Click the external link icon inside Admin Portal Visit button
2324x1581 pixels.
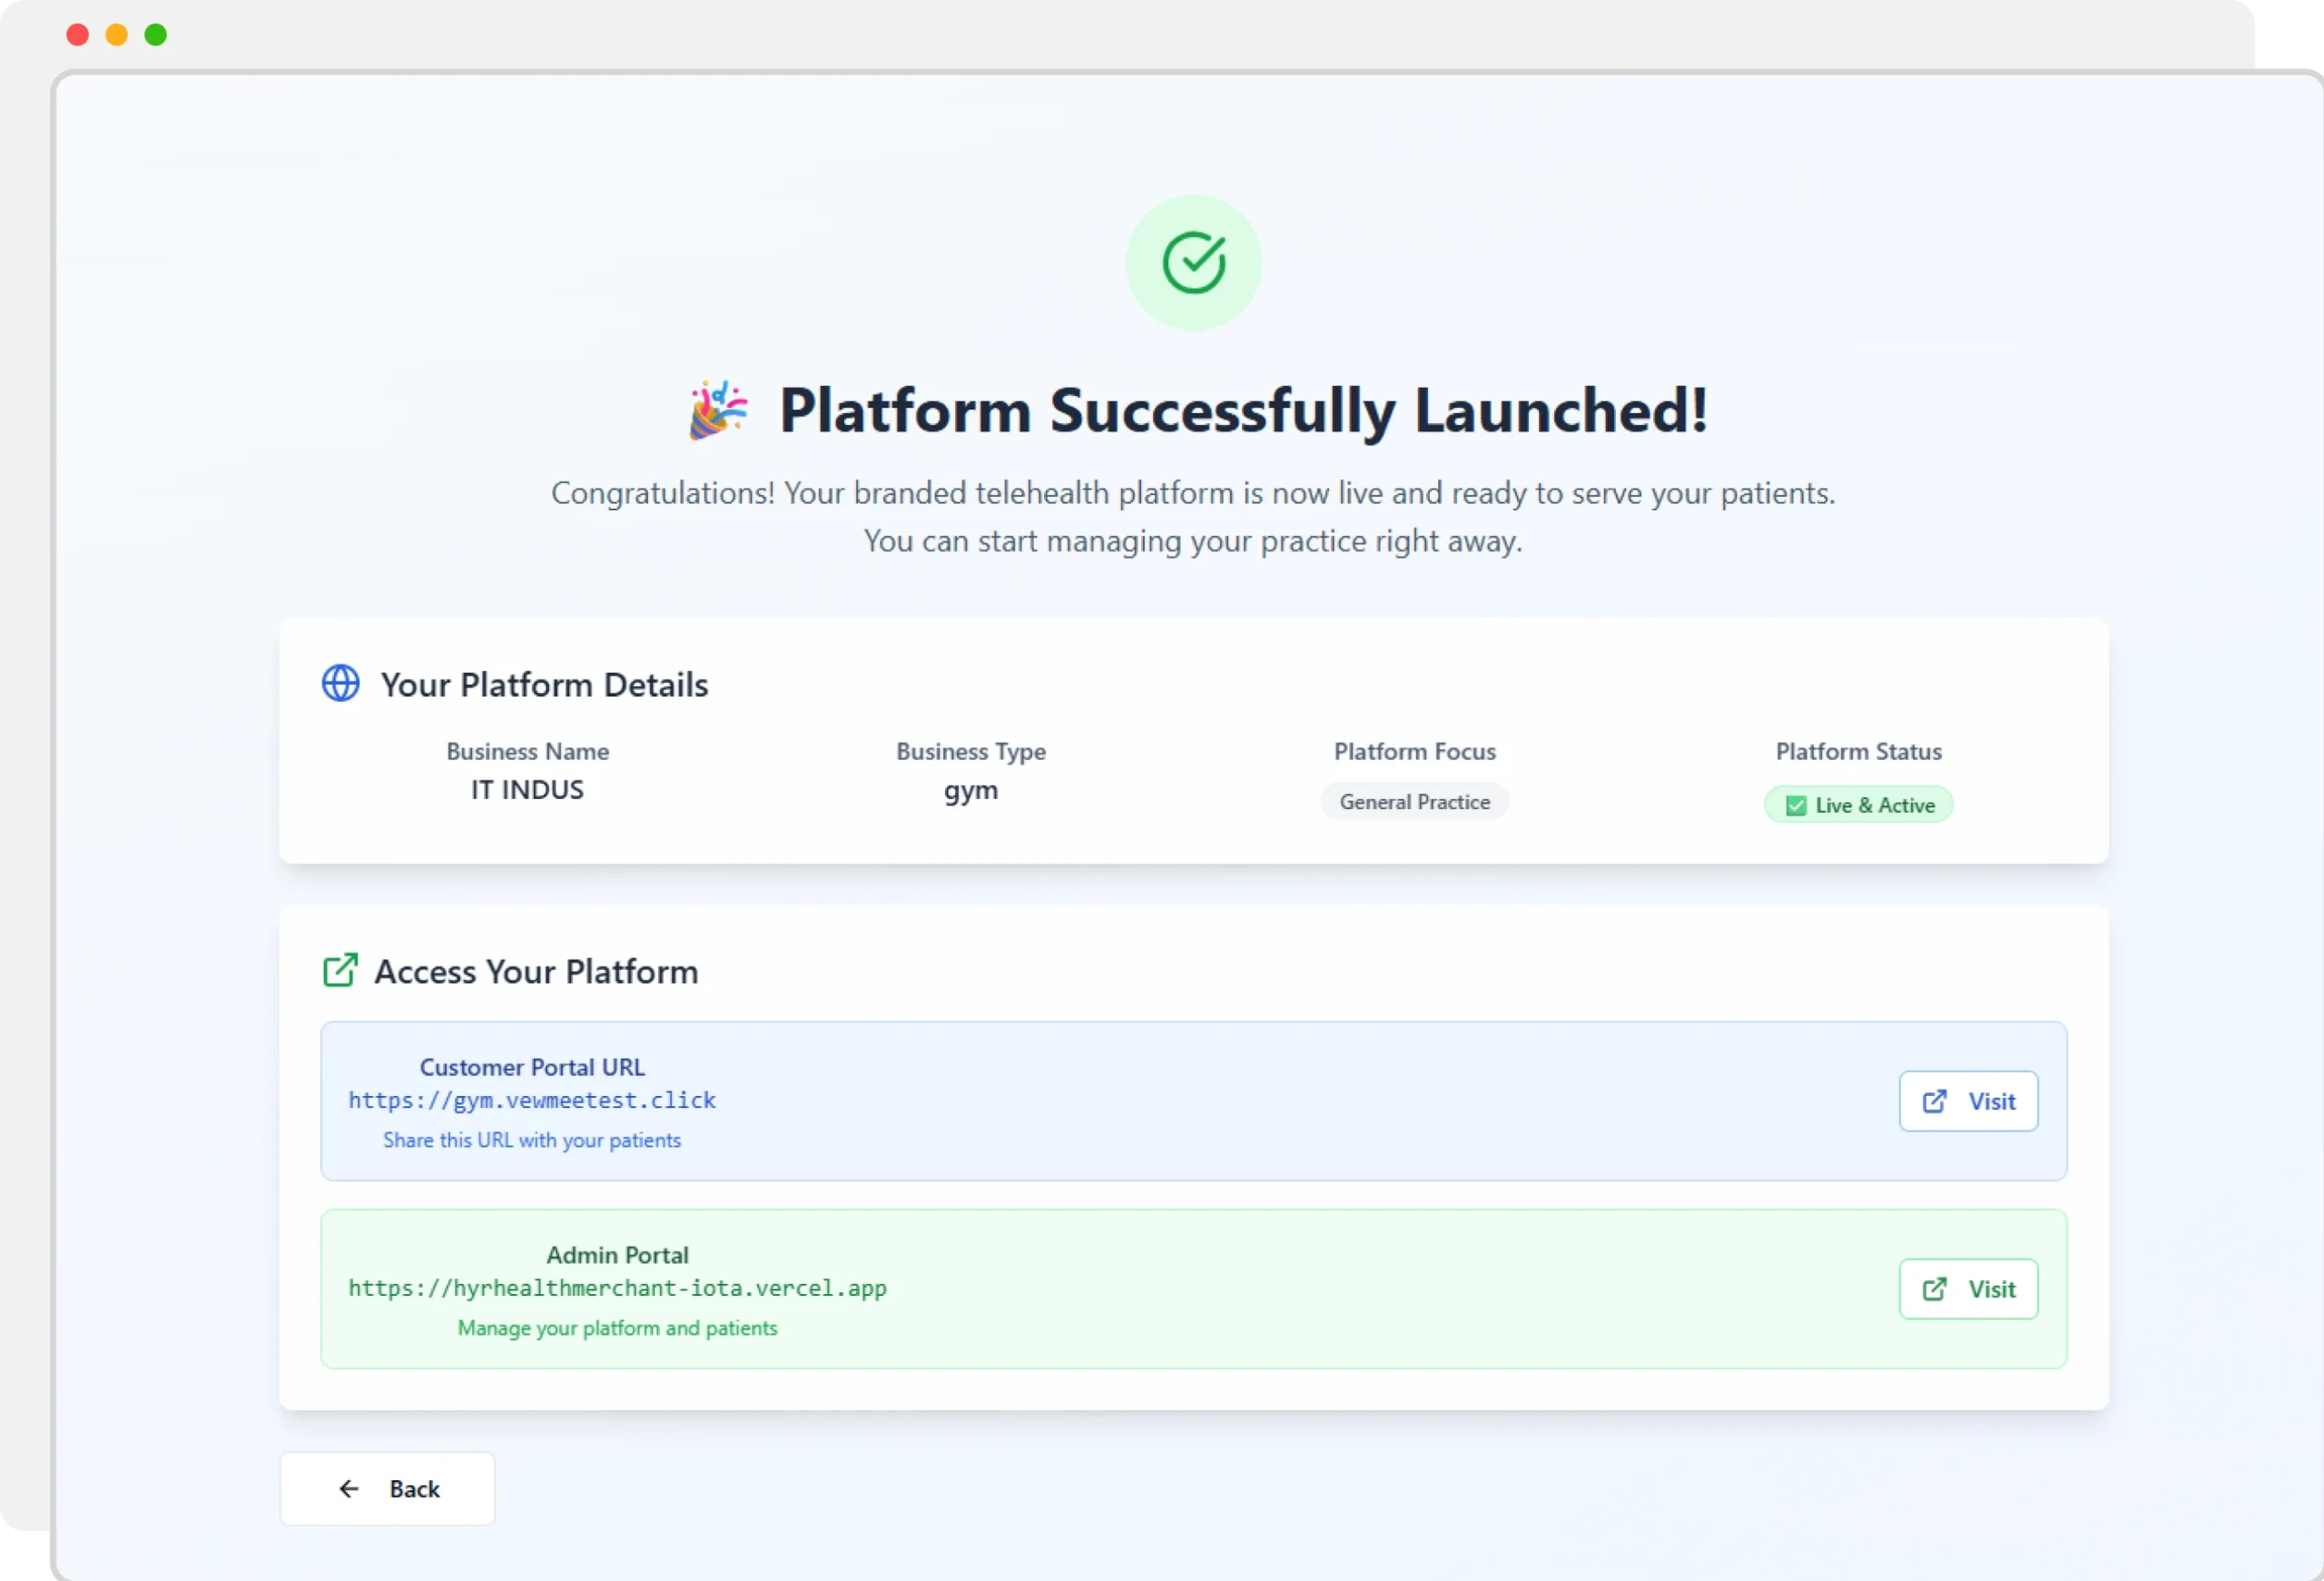[x=1936, y=1288]
